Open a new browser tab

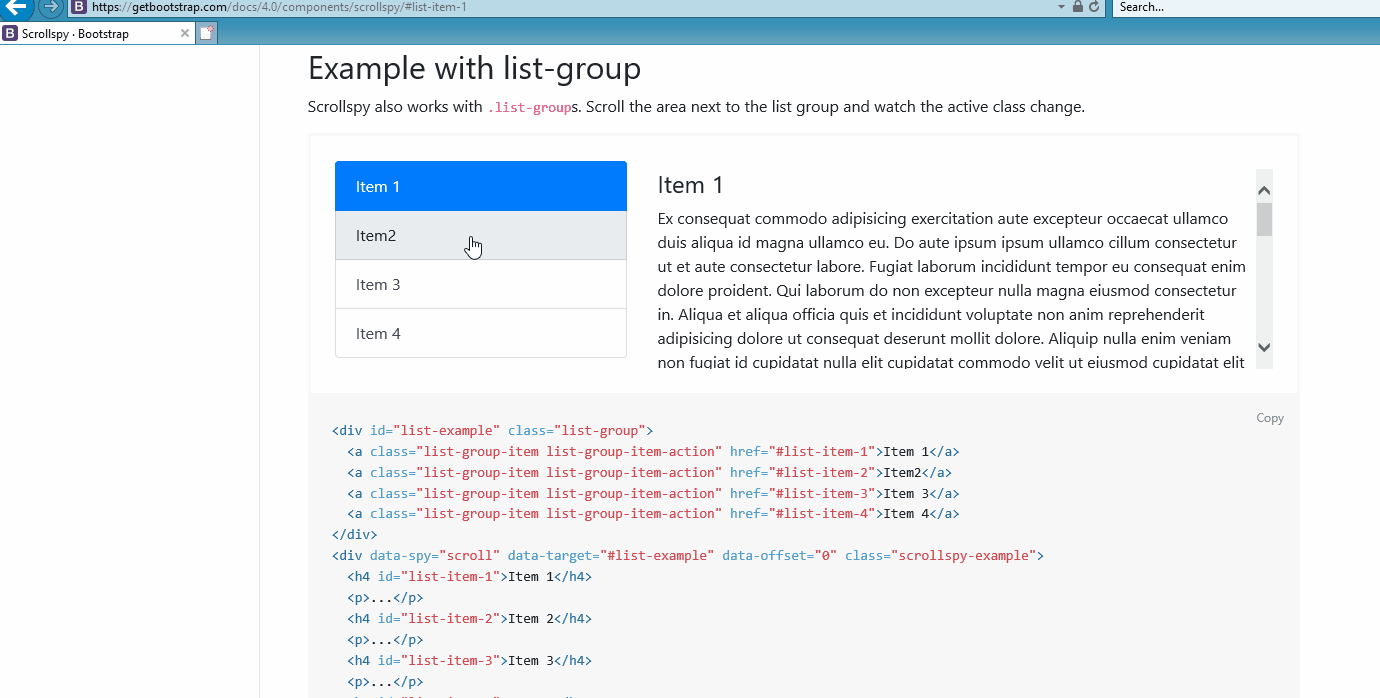click(206, 32)
